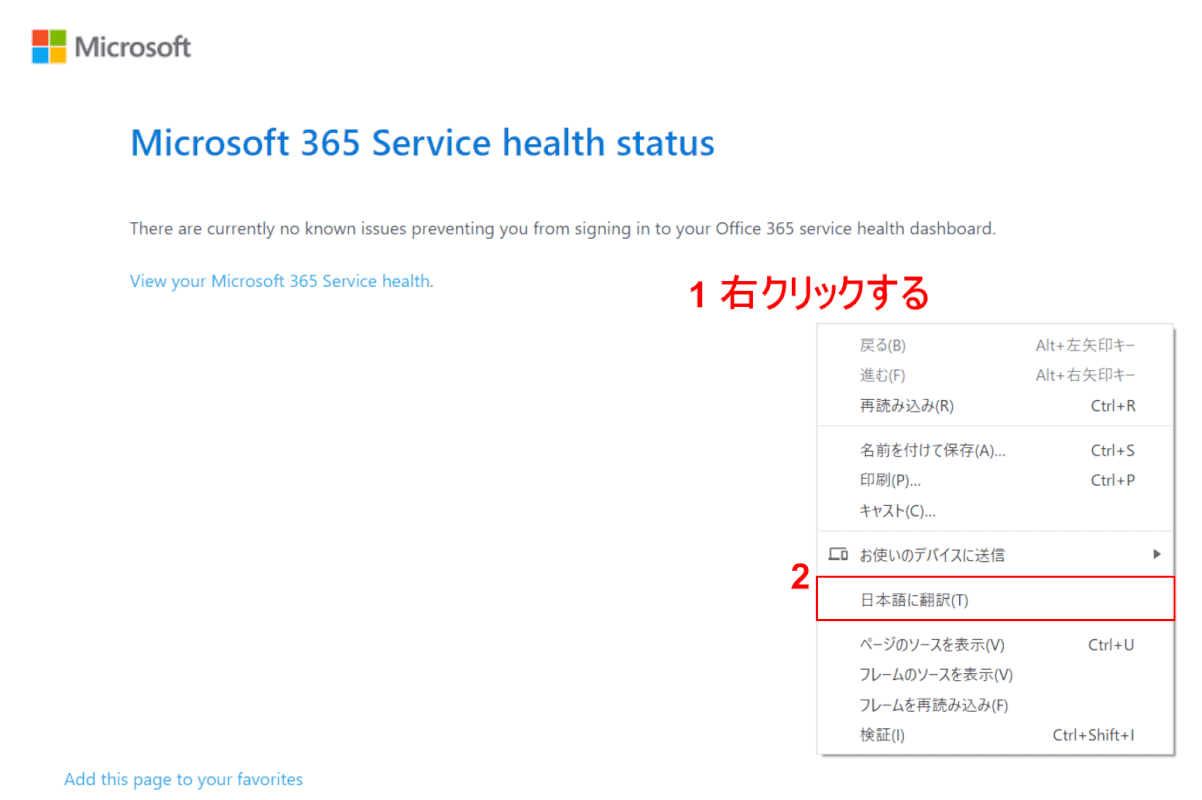The height and width of the screenshot is (800, 1202).
Task: Expand お使いのデバイスに送信 submenu arrow
Action: (x=1157, y=554)
